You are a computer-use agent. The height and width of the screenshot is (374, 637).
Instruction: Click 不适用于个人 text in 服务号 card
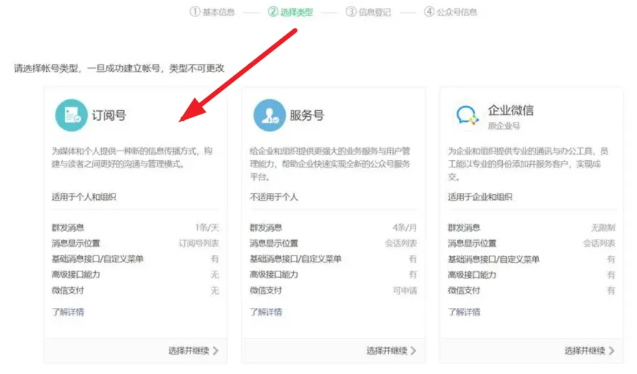274,197
